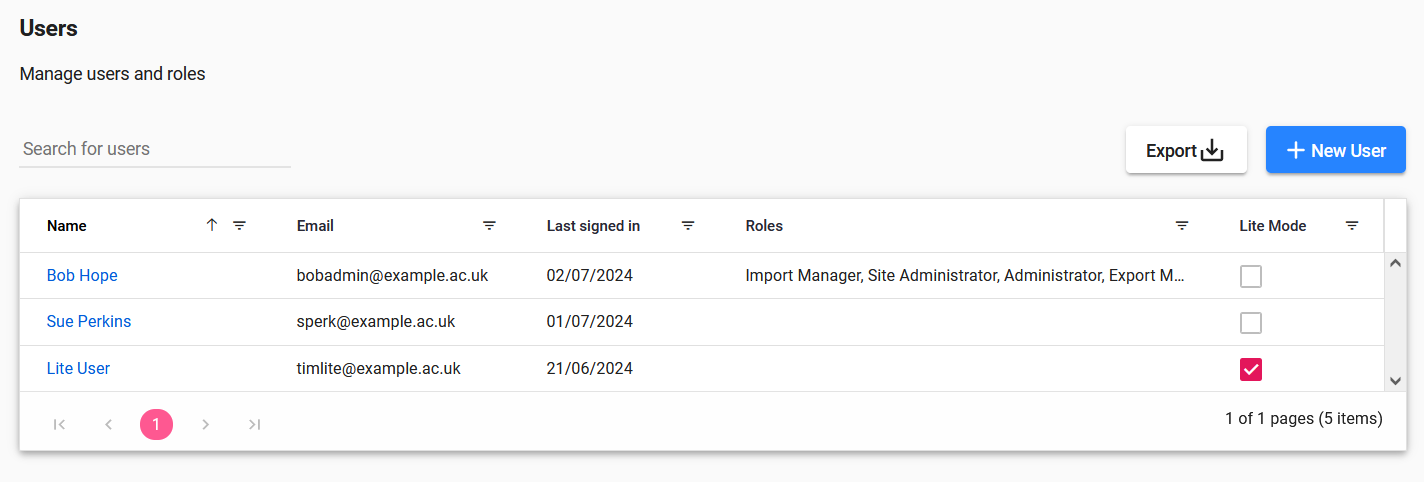
Task: Open the Last signed in filter icon
Action: coord(688,226)
